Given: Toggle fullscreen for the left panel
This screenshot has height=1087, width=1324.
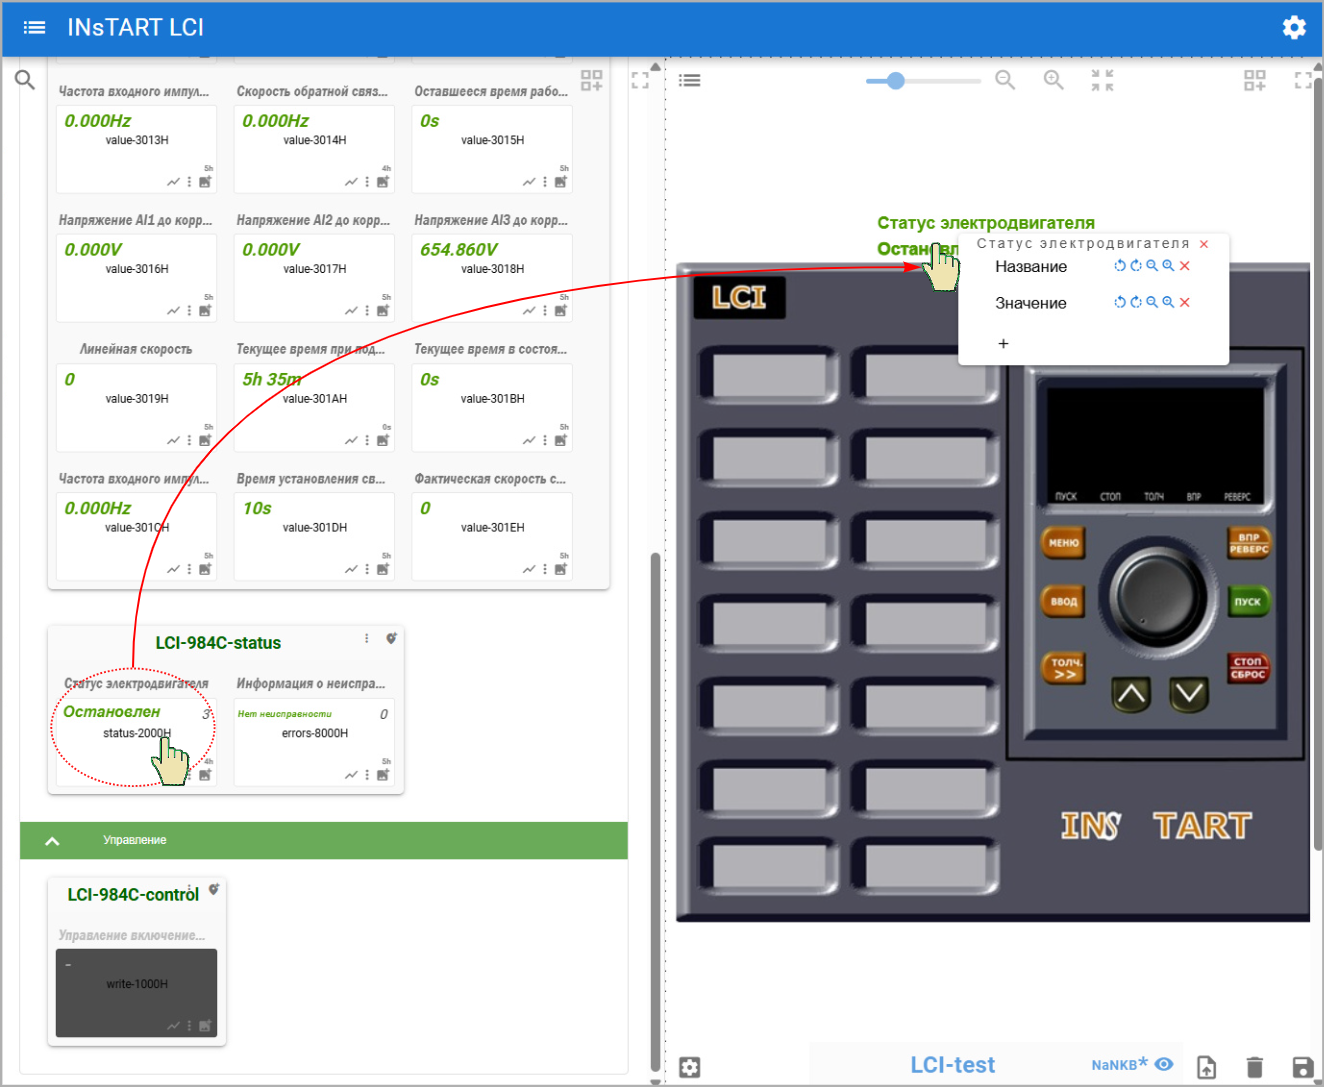Looking at the screenshot, I should (x=640, y=80).
